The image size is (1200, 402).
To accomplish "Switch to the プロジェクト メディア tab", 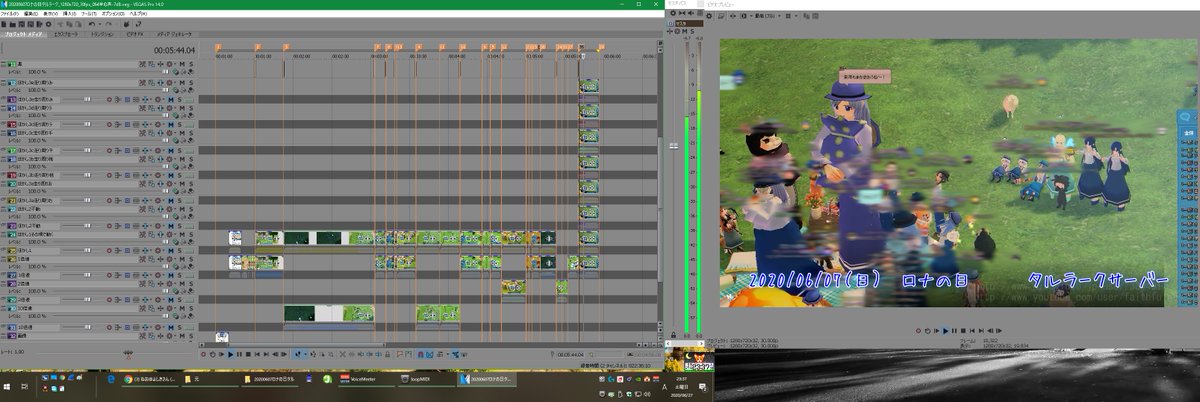I will pos(23,35).
